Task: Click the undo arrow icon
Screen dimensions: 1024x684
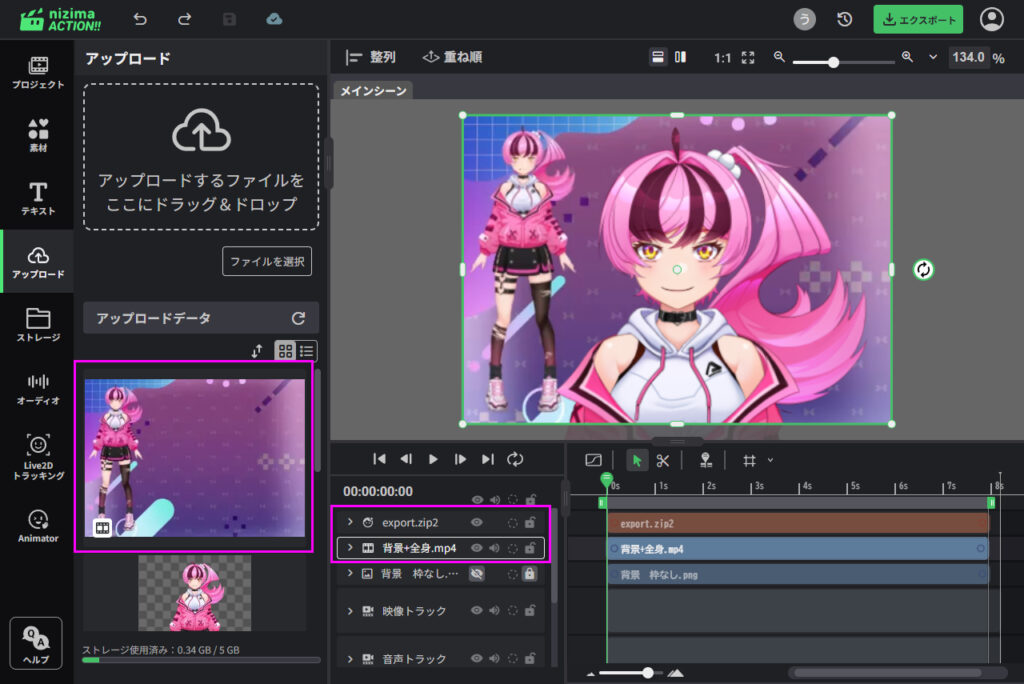Action: point(140,19)
